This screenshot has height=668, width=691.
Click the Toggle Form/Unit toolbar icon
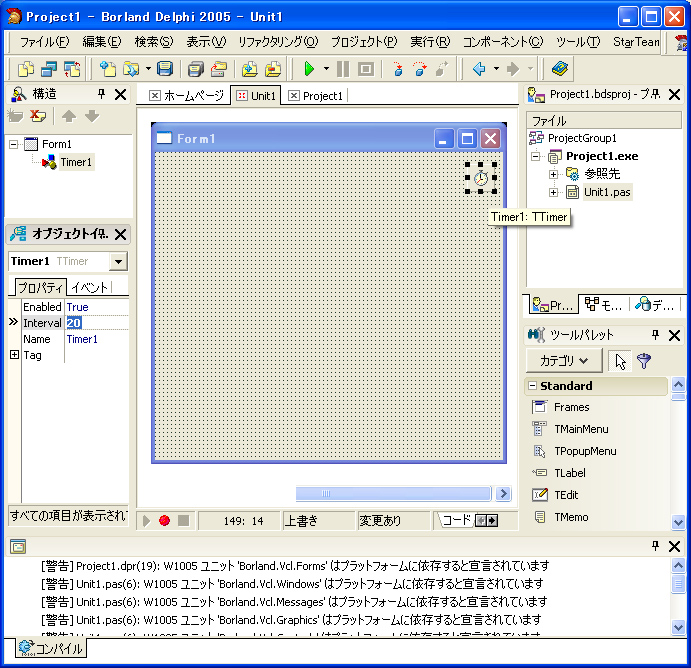pos(72,69)
